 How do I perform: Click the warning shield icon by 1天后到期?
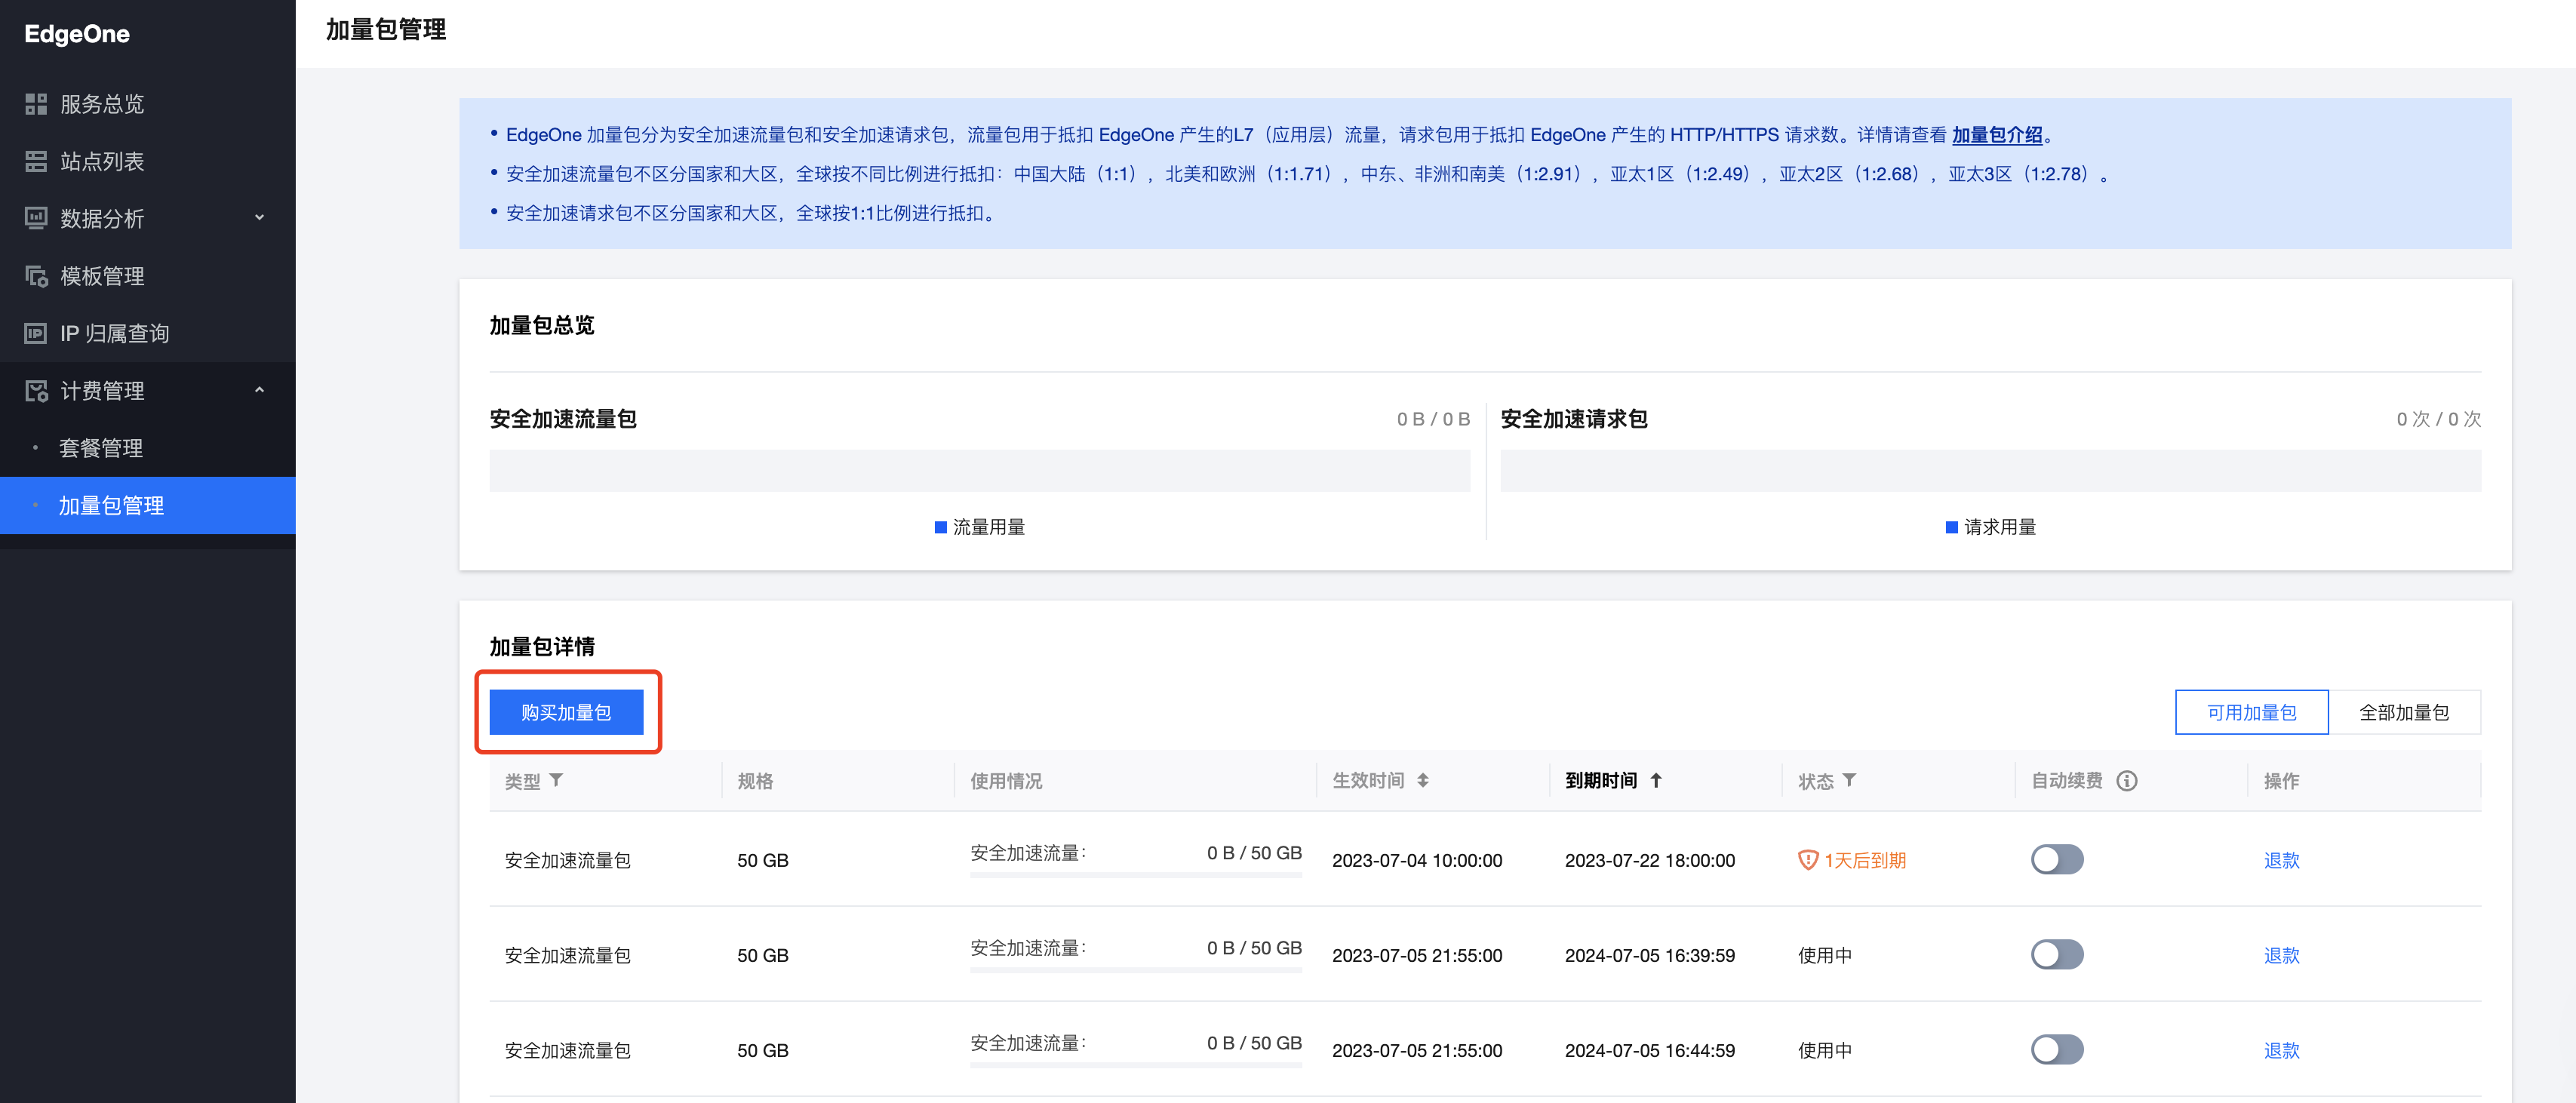(1808, 860)
